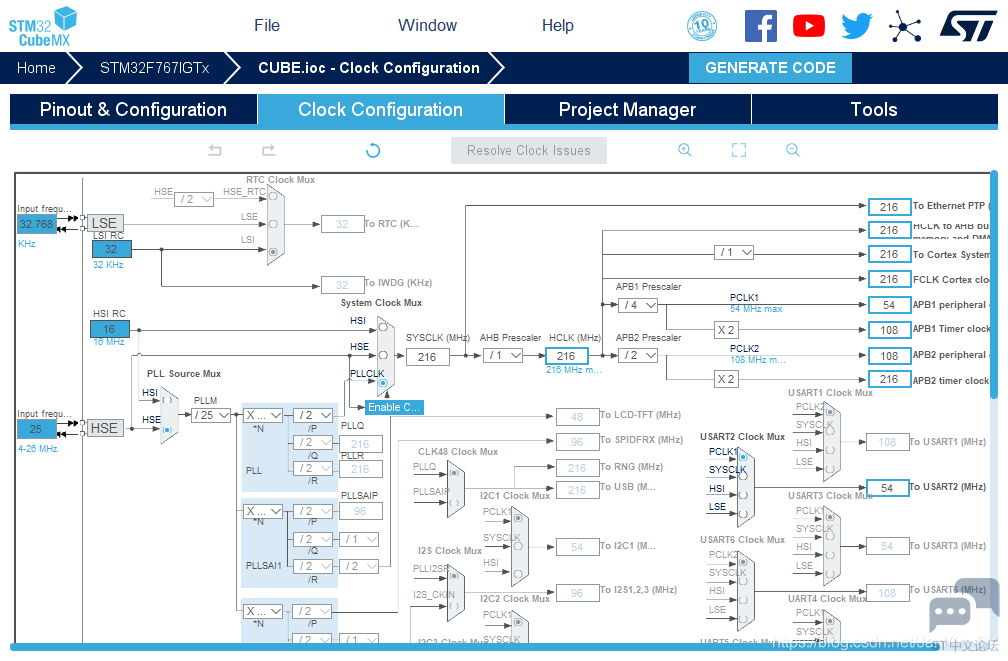
Task: Click CUBE.ioc Clock Configuration breadcrumb
Action: click(369, 68)
